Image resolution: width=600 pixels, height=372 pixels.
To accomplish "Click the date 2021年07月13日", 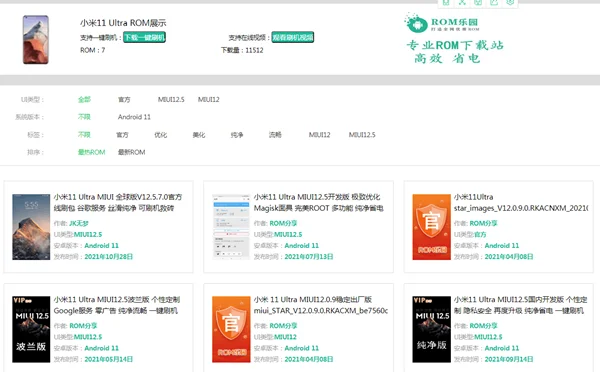I will [x=309, y=256].
